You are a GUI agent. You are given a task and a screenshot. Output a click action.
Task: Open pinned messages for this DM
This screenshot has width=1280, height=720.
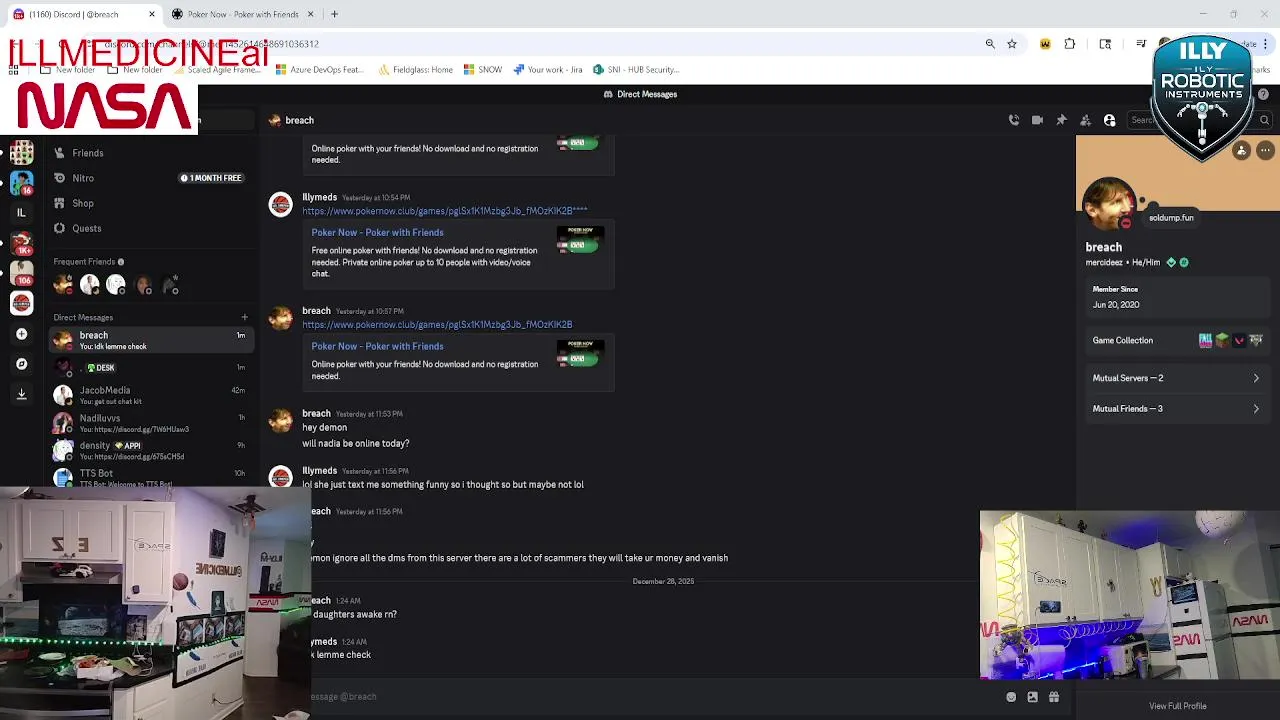(x=1061, y=120)
